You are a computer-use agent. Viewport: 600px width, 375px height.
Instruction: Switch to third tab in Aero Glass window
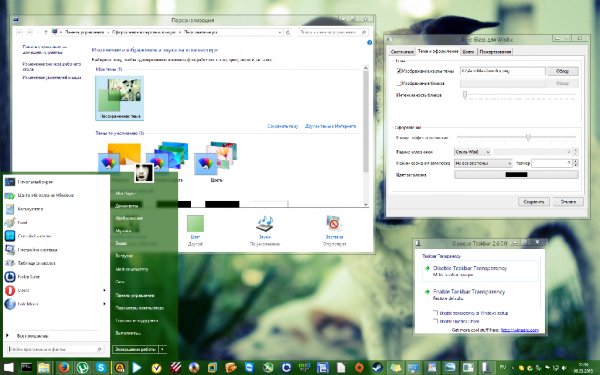(x=468, y=52)
